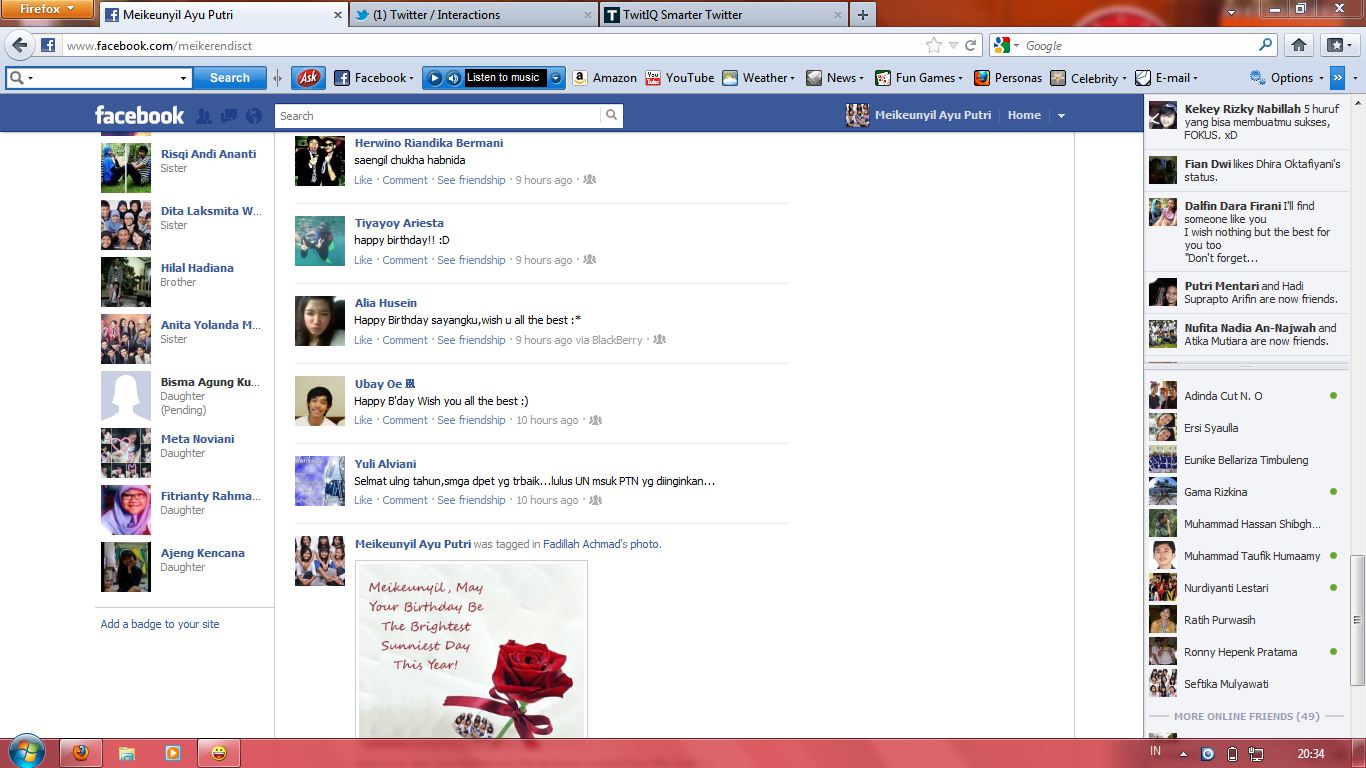Switch to the TwitIQ Smarter Twitter tab
This screenshot has width=1366, height=768.
[723, 15]
